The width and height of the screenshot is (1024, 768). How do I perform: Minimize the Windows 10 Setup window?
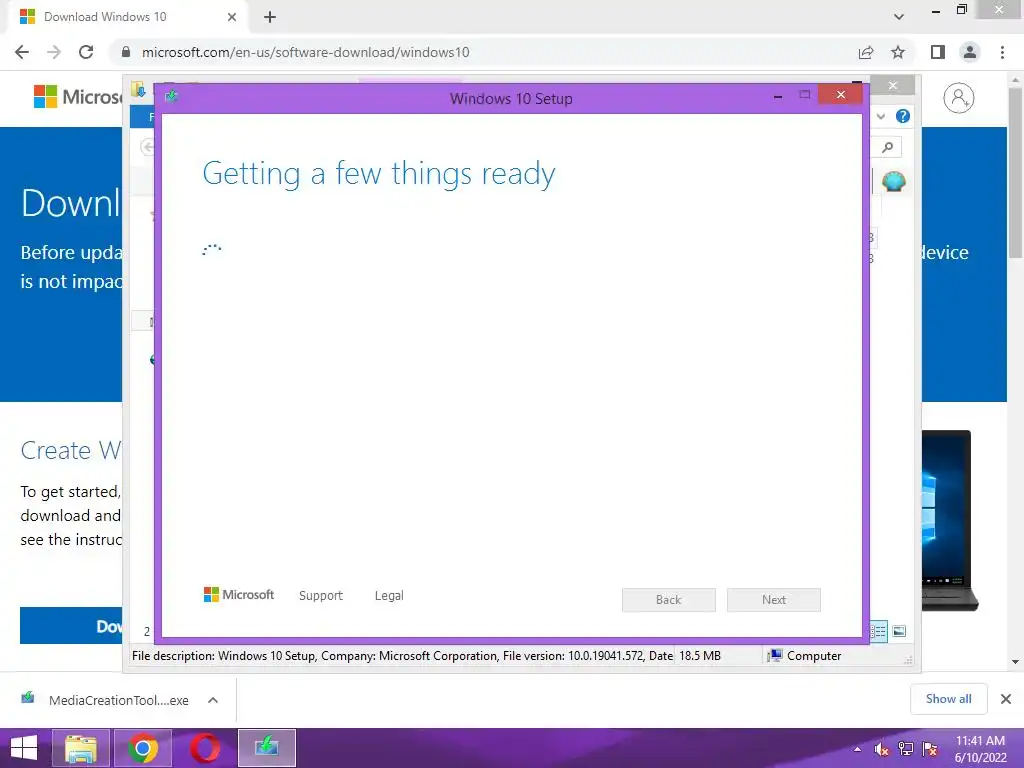[x=778, y=95]
